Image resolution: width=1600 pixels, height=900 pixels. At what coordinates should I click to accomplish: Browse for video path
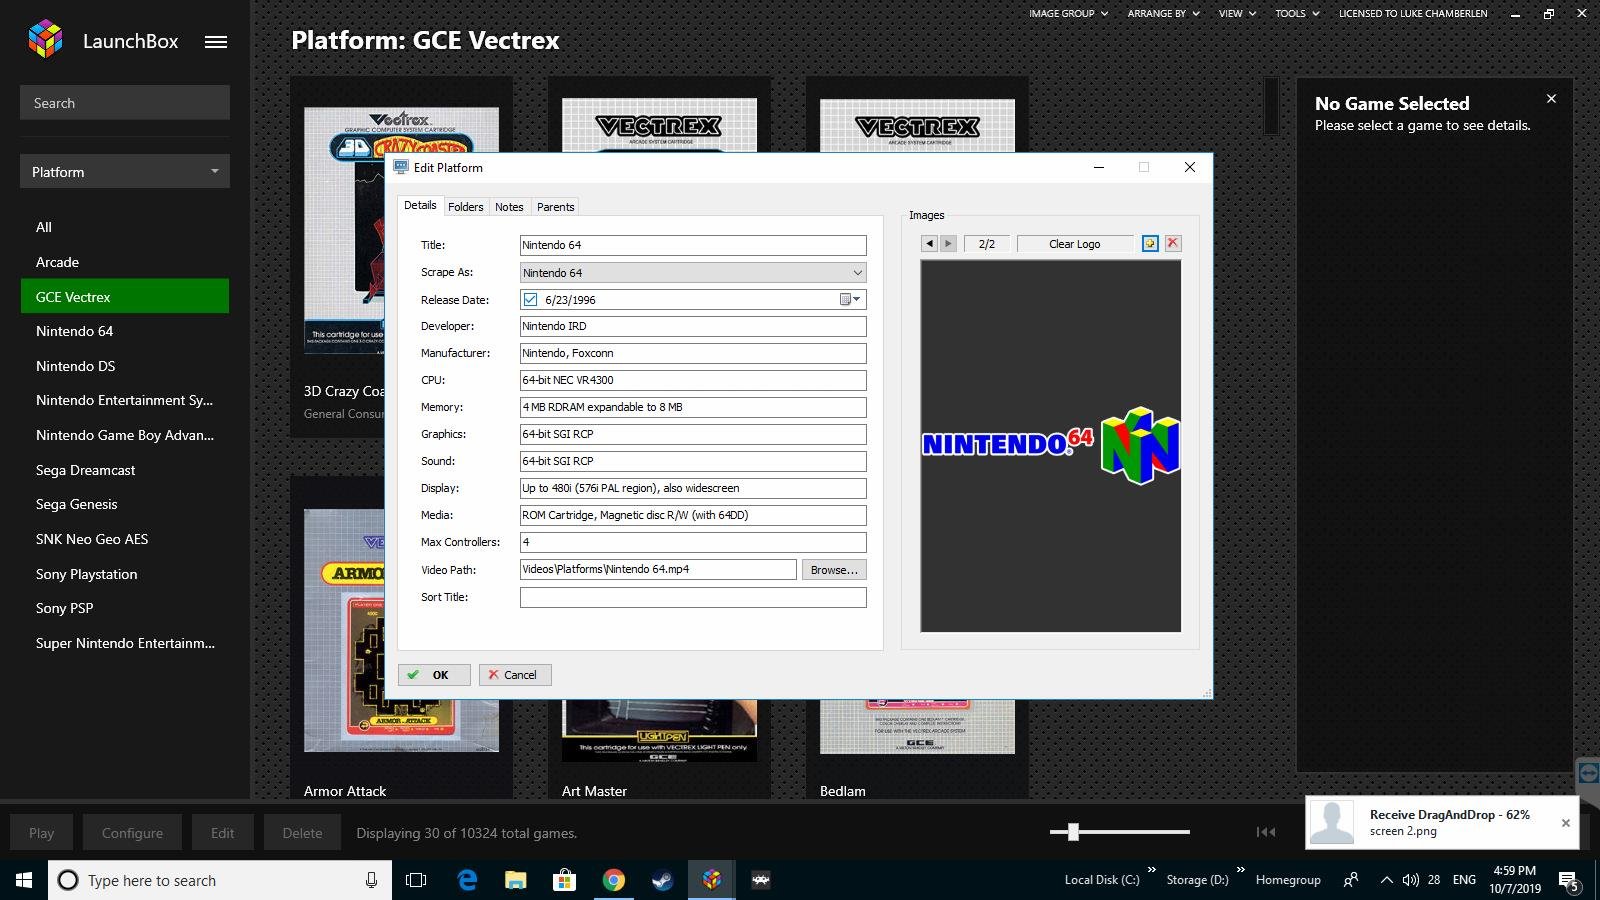tap(834, 570)
